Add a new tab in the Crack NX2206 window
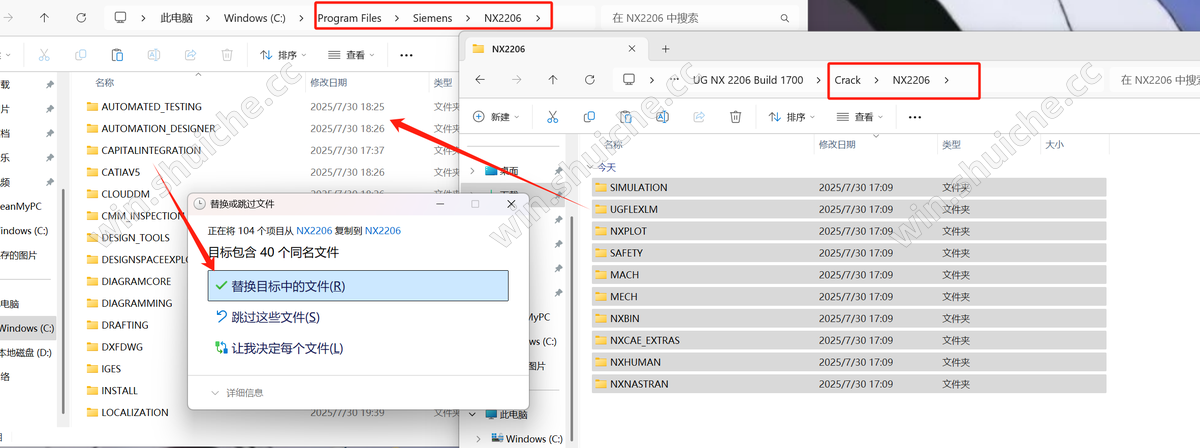 [x=665, y=48]
